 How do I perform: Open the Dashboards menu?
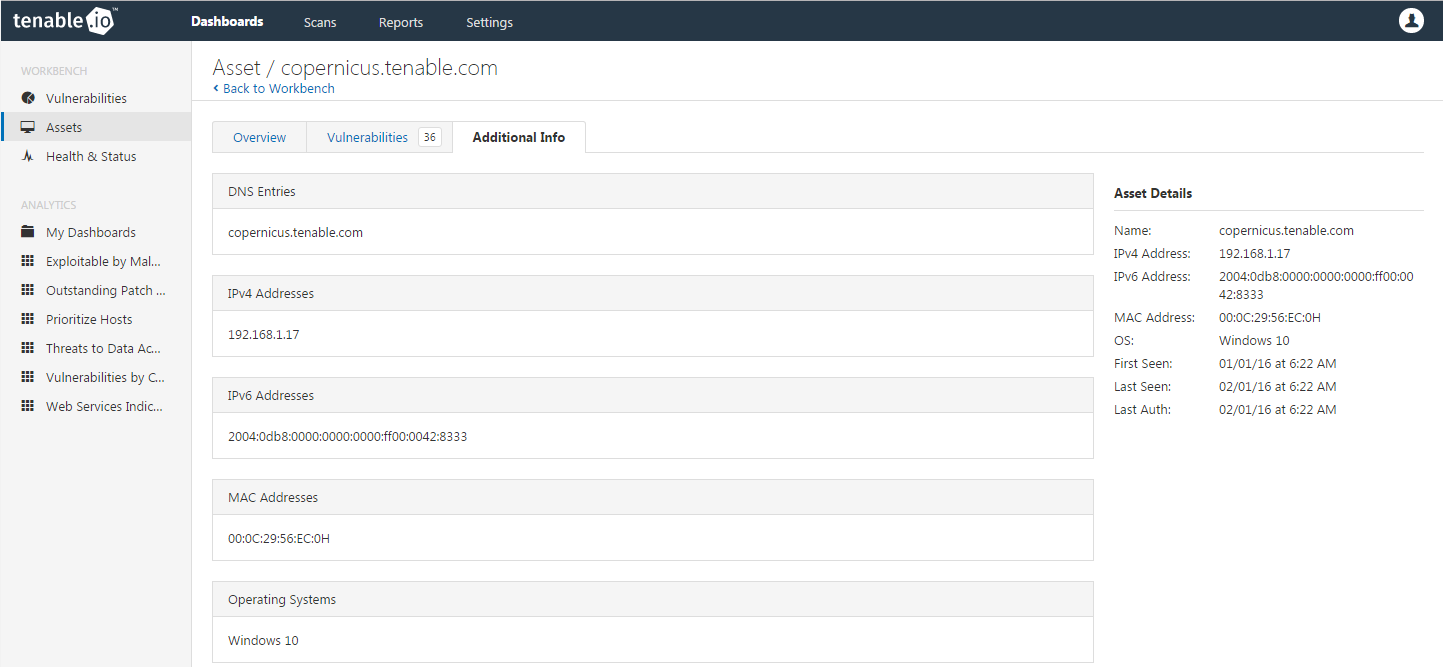click(227, 21)
